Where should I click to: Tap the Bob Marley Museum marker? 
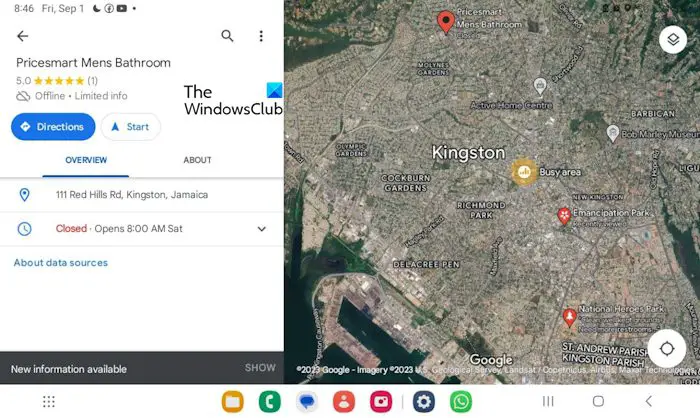[613, 133]
